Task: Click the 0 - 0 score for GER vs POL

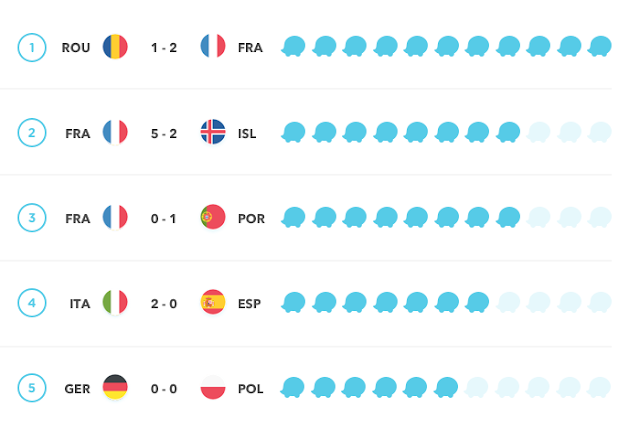Action: (164, 388)
